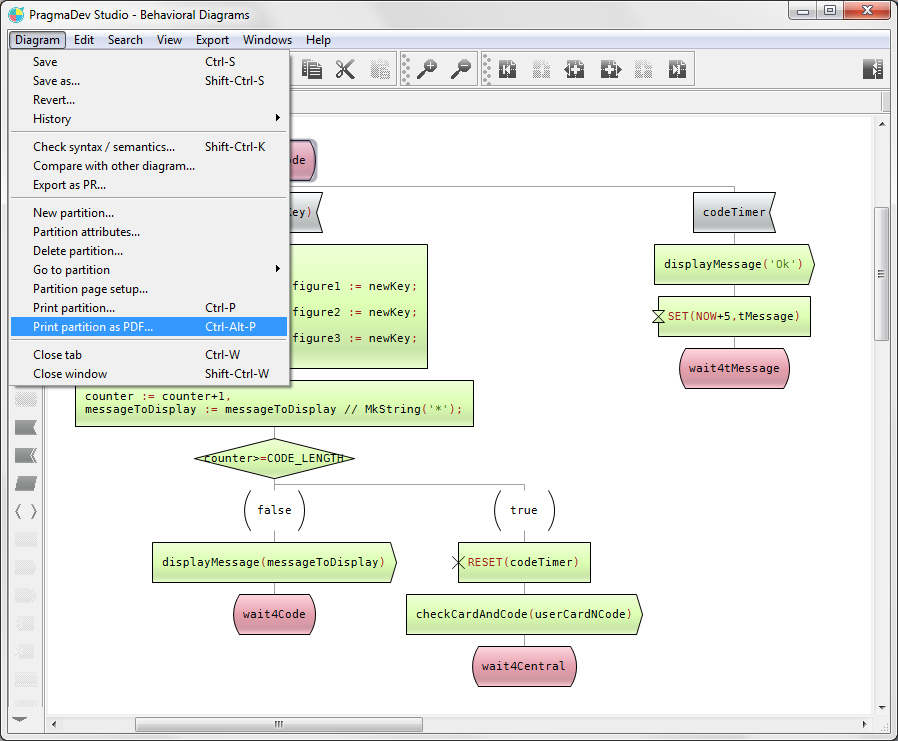Choose Print partition as PDF

click(x=93, y=327)
